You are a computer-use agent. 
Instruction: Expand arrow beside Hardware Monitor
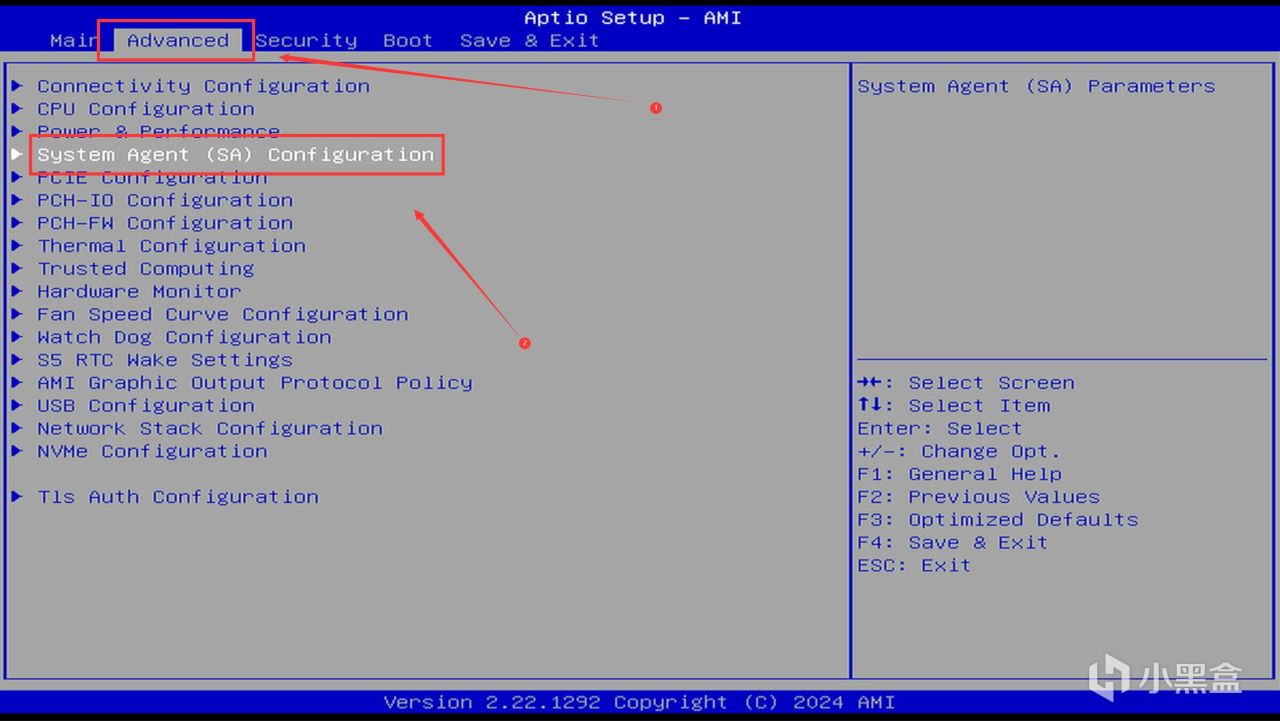(17, 292)
